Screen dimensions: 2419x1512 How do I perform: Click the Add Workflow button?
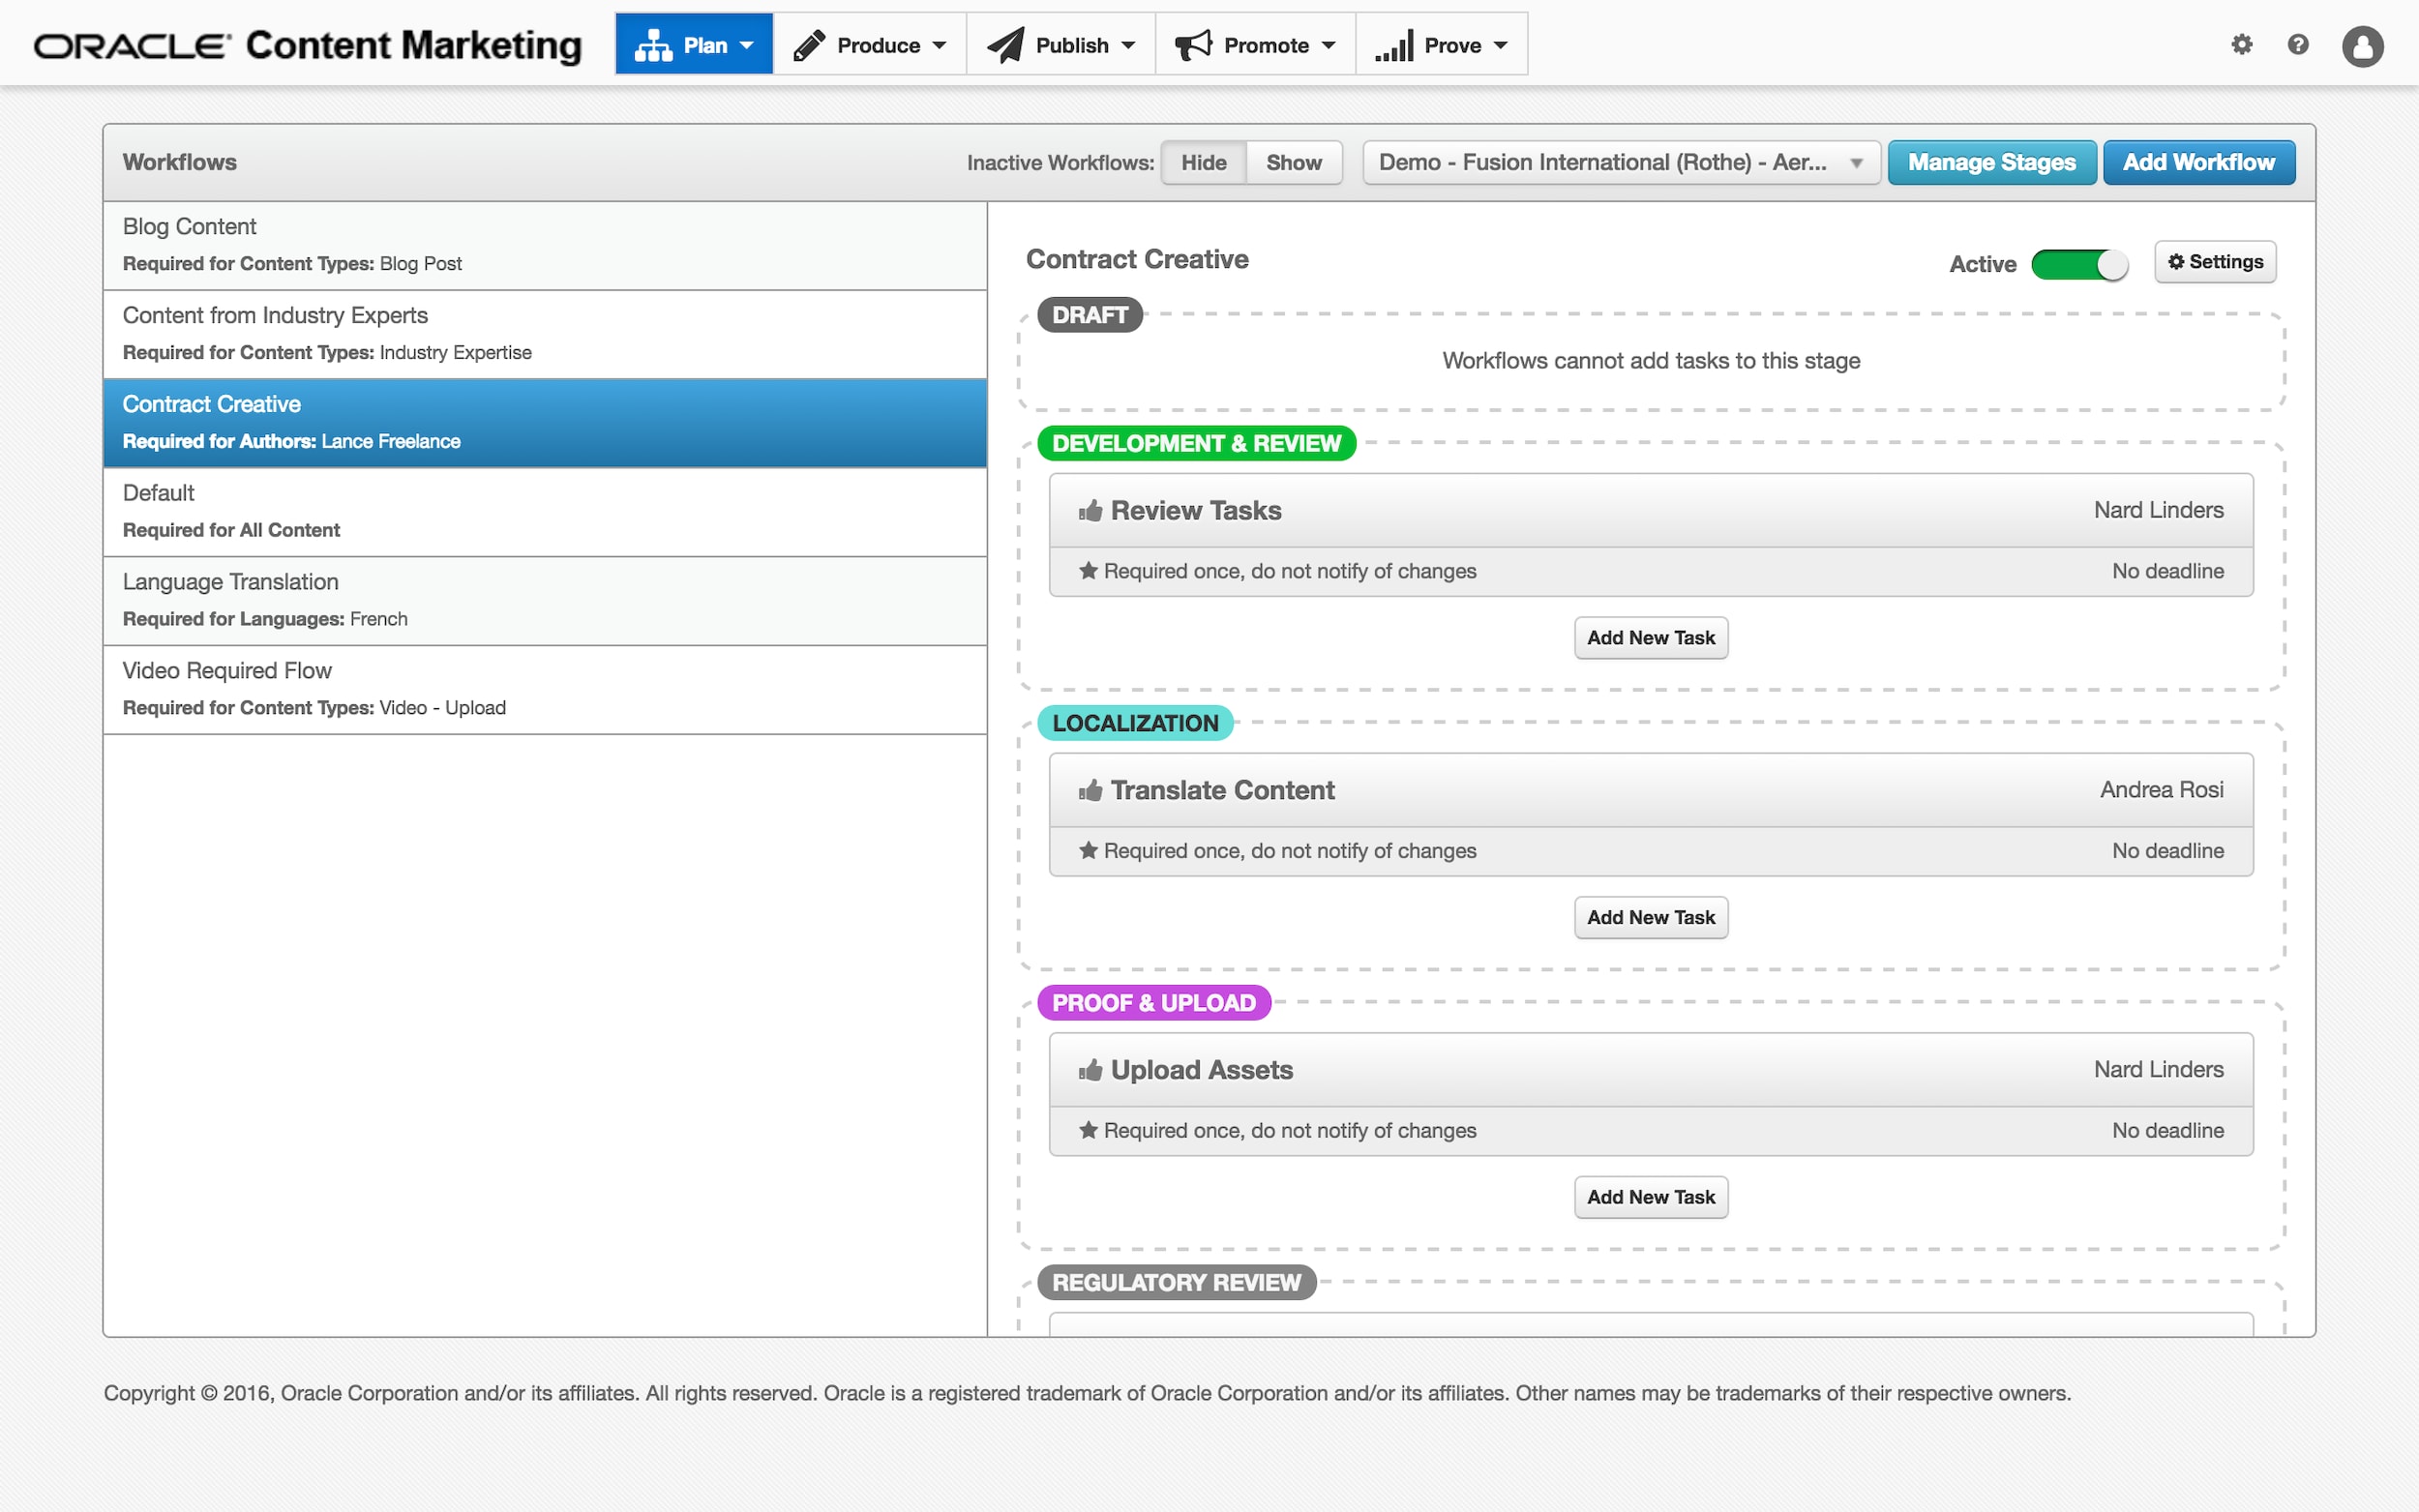tap(2198, 162)
